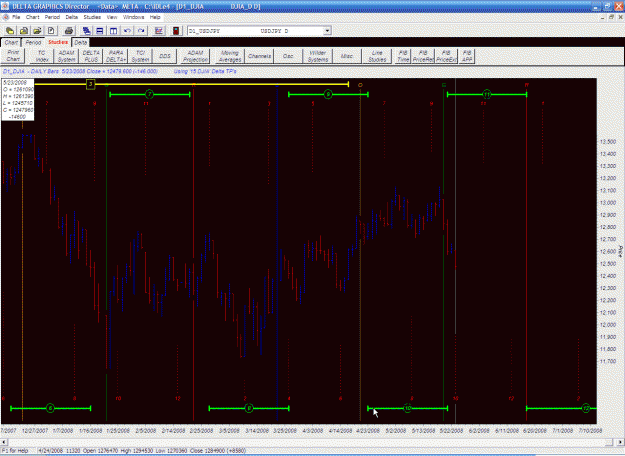Click the FIB PriceRet button
The height and width of the screenshot is (456, 625).
click(423, 56)
